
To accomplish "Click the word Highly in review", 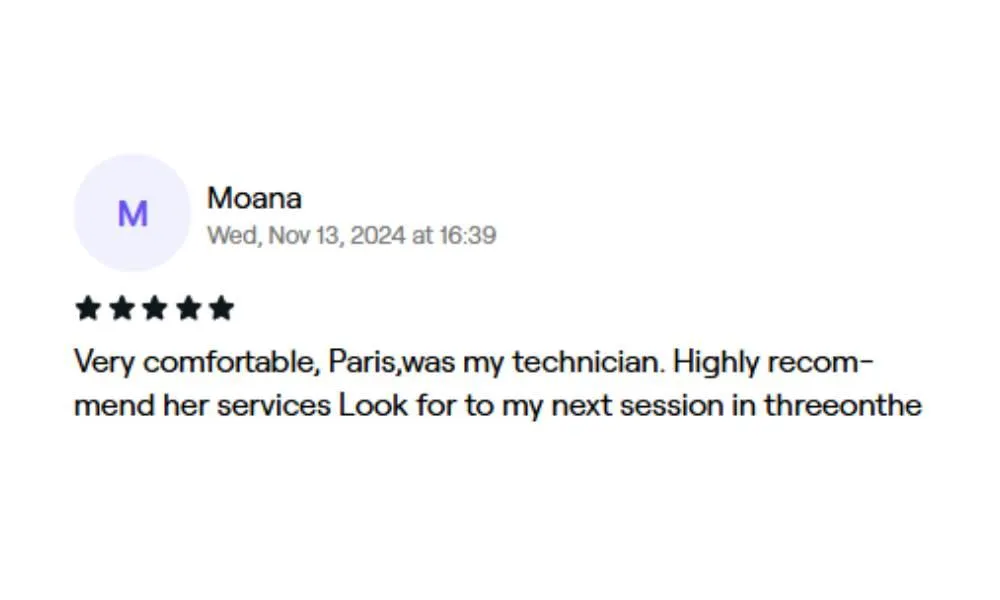I will (x=716, y=363).
